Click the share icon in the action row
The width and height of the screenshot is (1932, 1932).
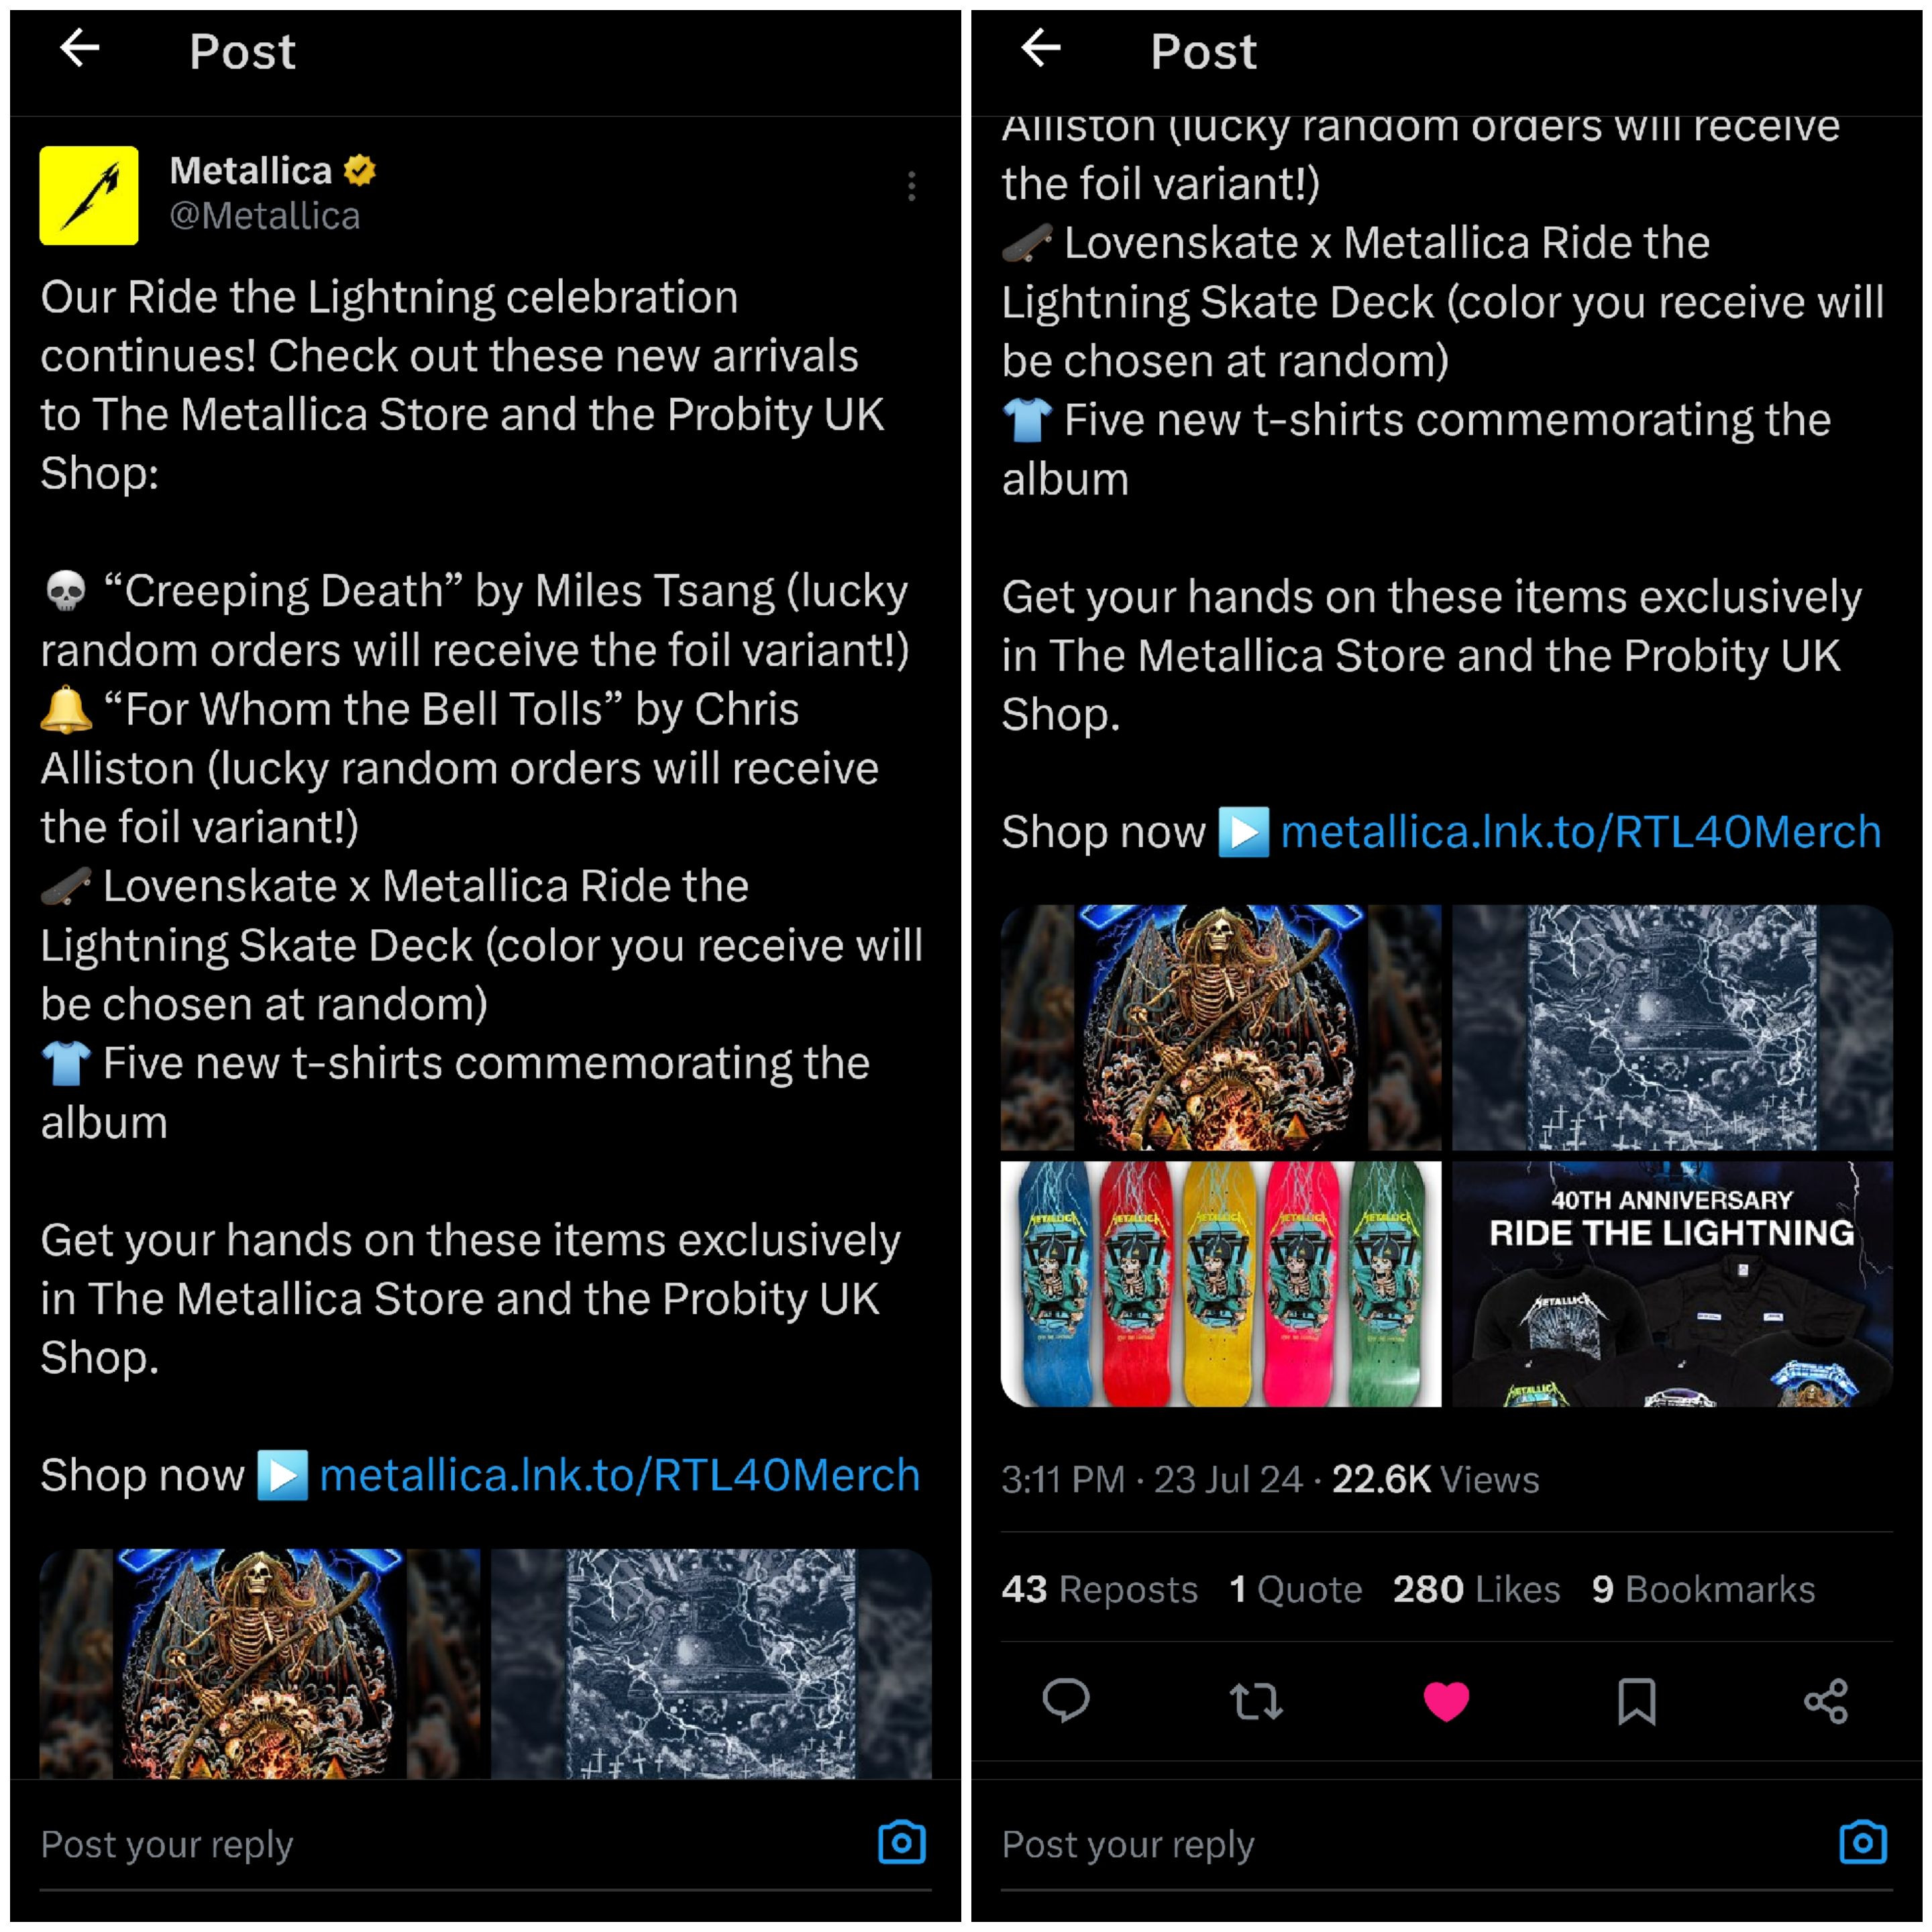tap(1826, 1701)
